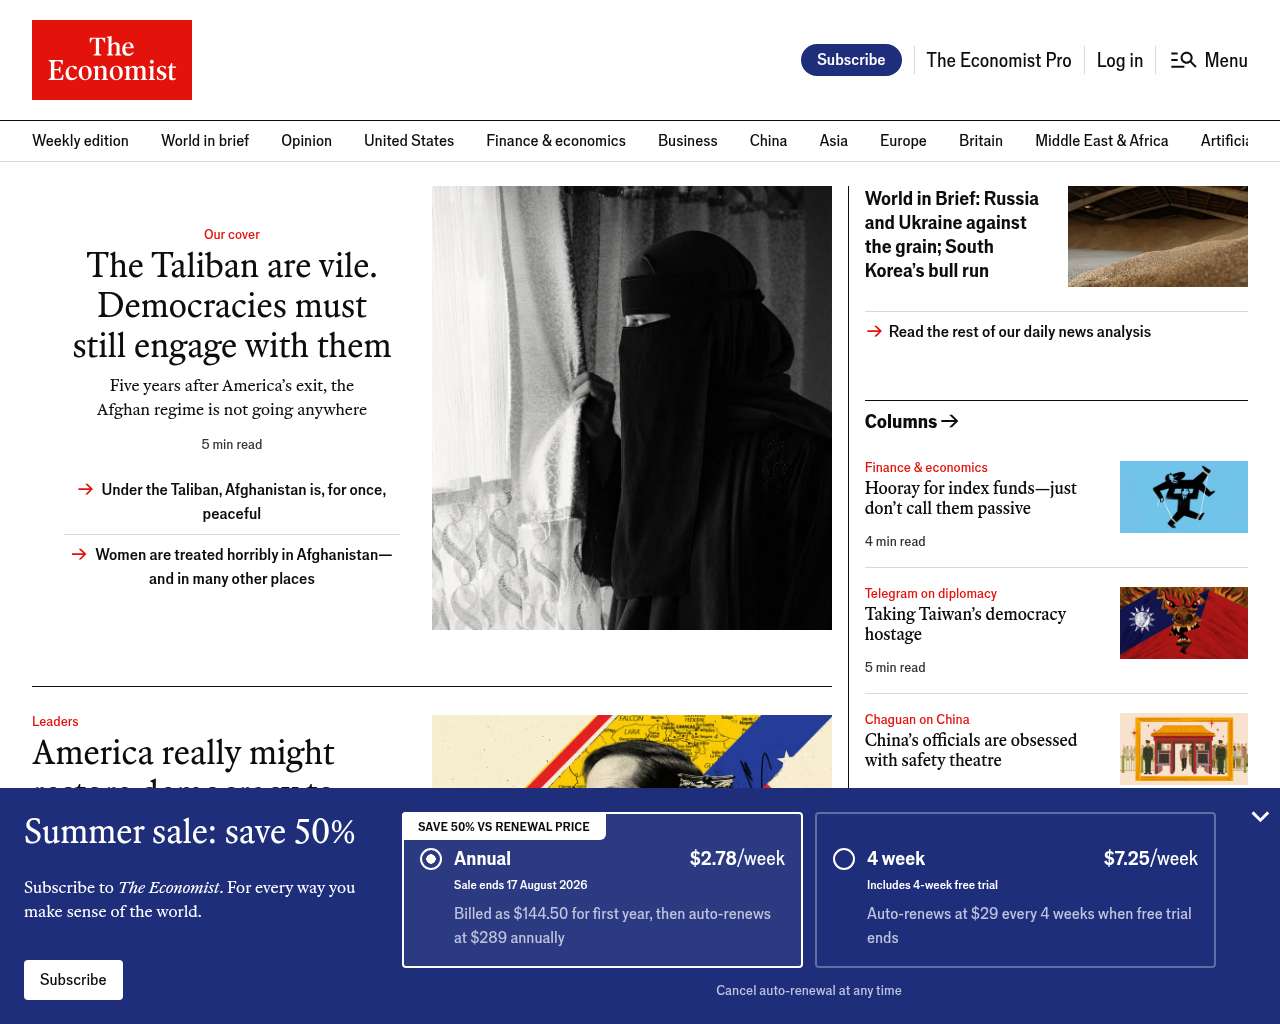Go to Europe section
Image resolution: width=1280 pixels, height=1024 pixels.
point(903,141)
